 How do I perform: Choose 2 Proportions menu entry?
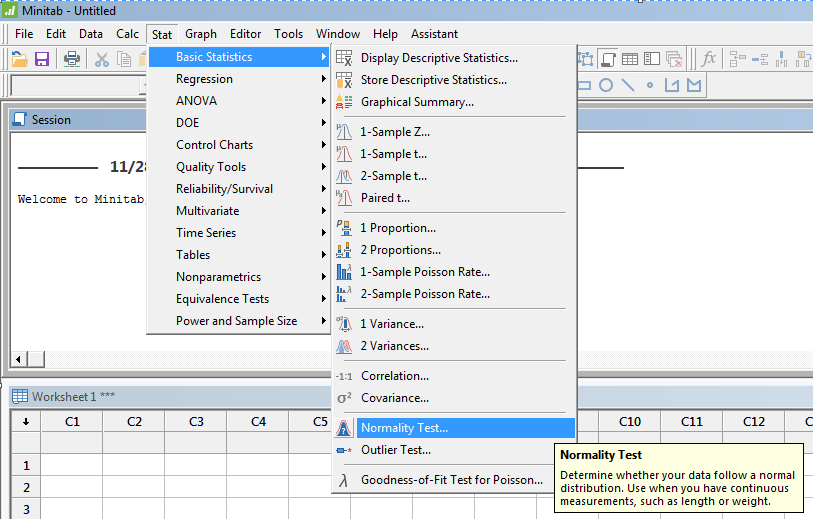pyautogui.click(x=454, y=250)
